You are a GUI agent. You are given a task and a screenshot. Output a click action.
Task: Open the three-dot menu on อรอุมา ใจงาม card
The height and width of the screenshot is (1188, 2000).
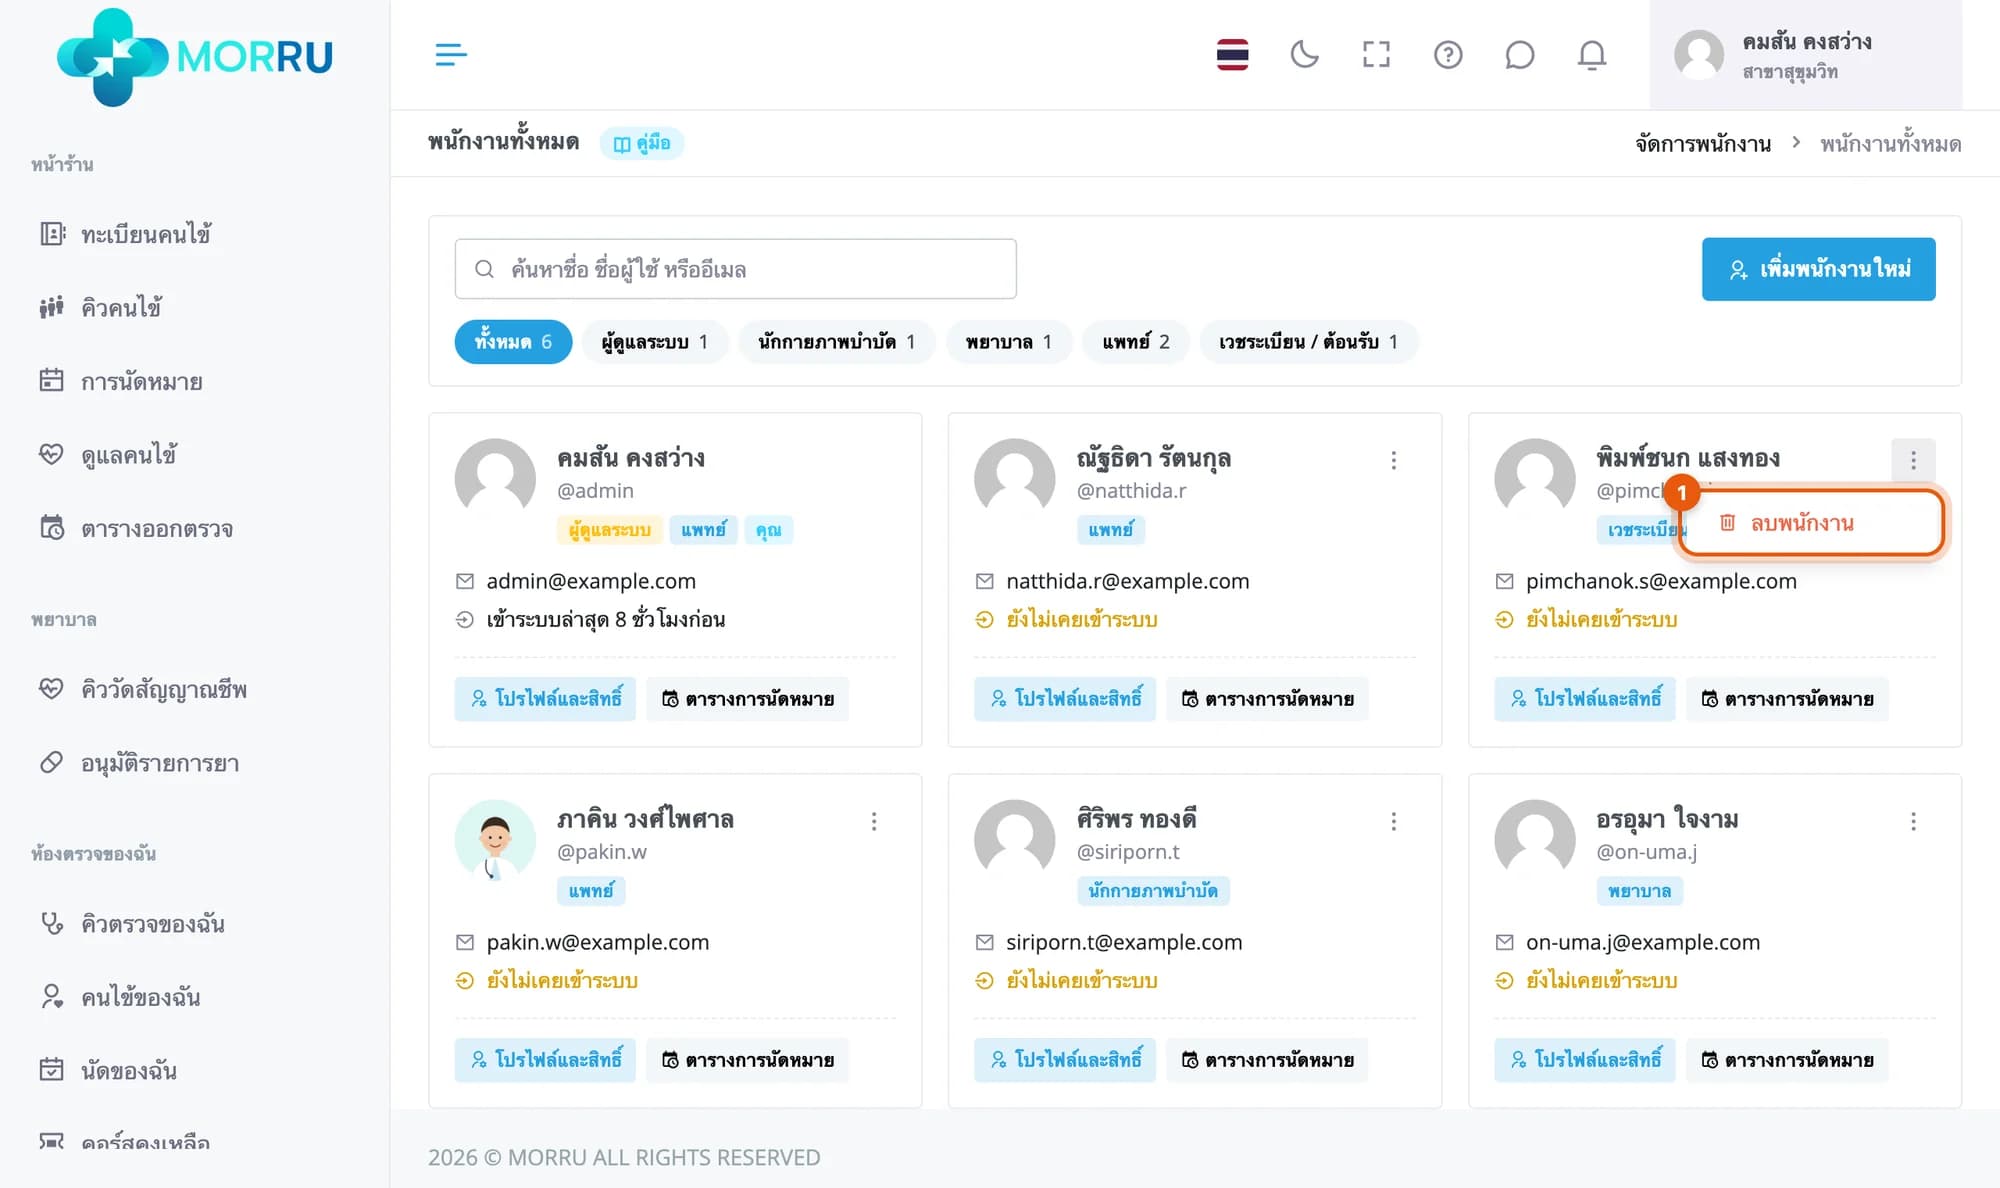[x=1913, y=821]
